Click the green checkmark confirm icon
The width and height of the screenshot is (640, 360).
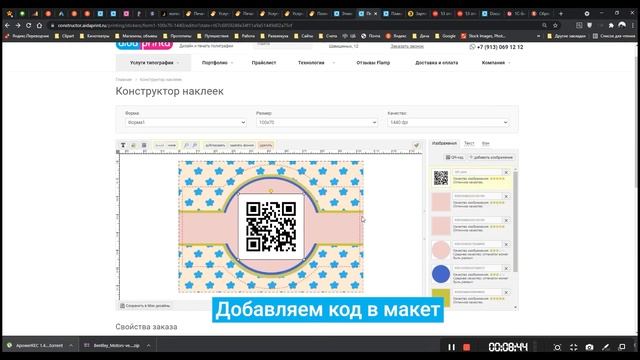[x=416, y=145]
